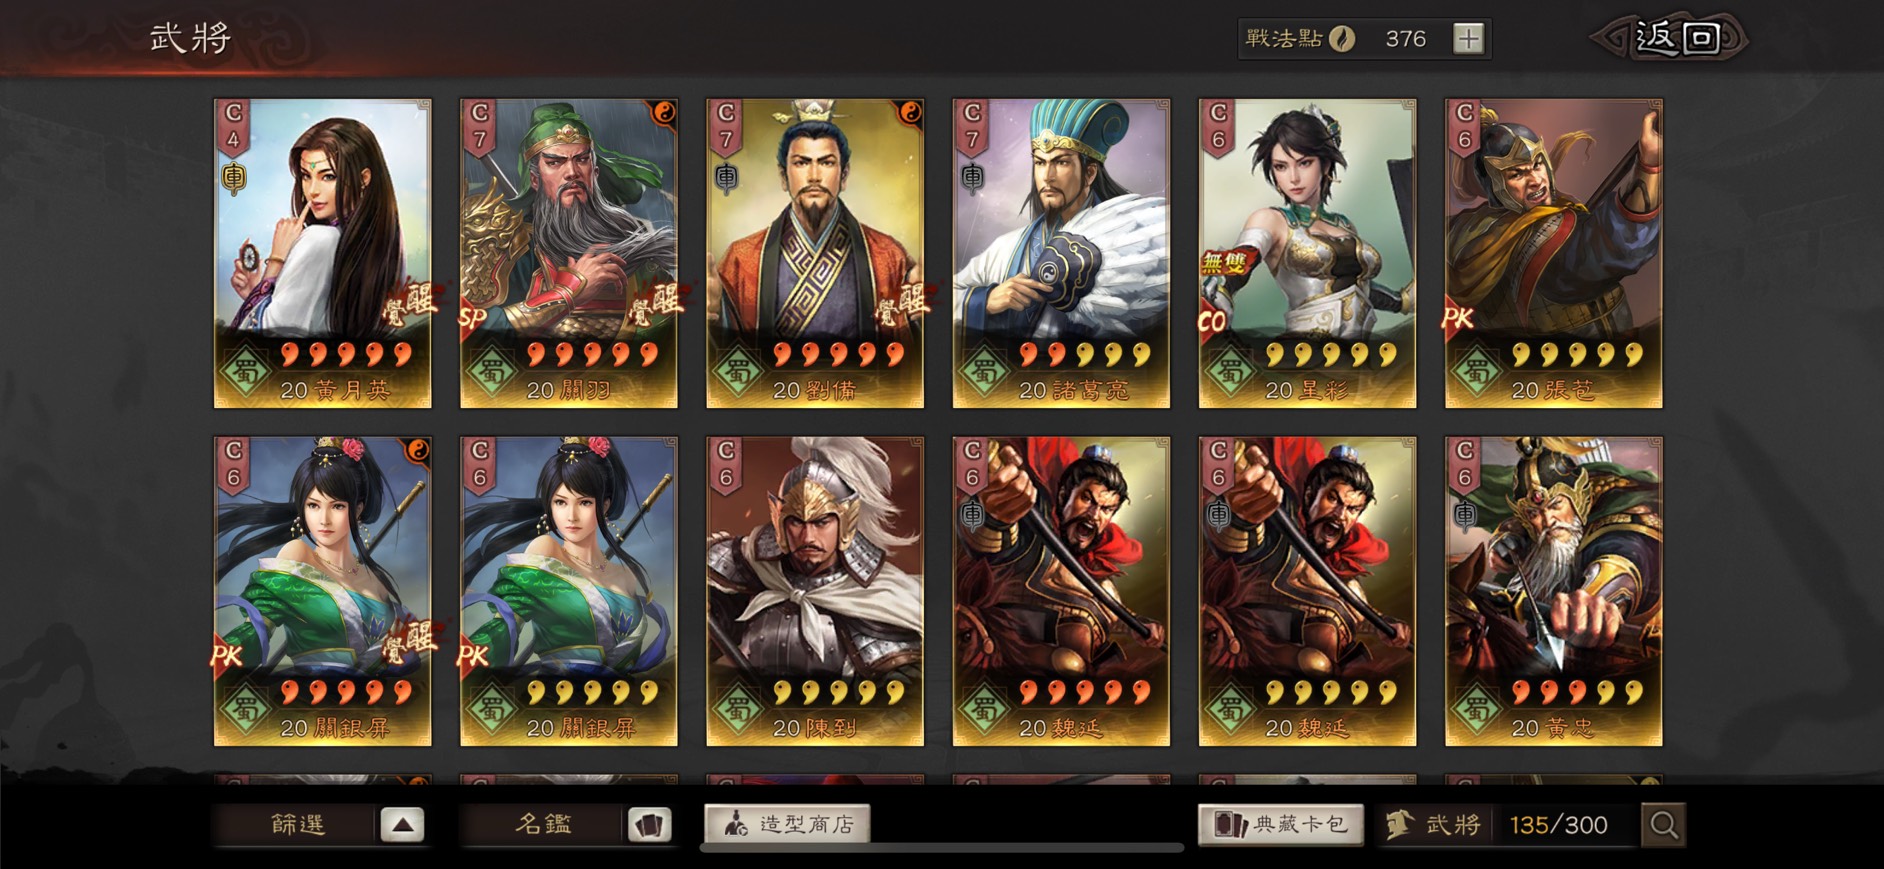Tap the yin-yang badge on 關羽 card
The height and width of the screenshot is (869, 1884).
[663, 113]
